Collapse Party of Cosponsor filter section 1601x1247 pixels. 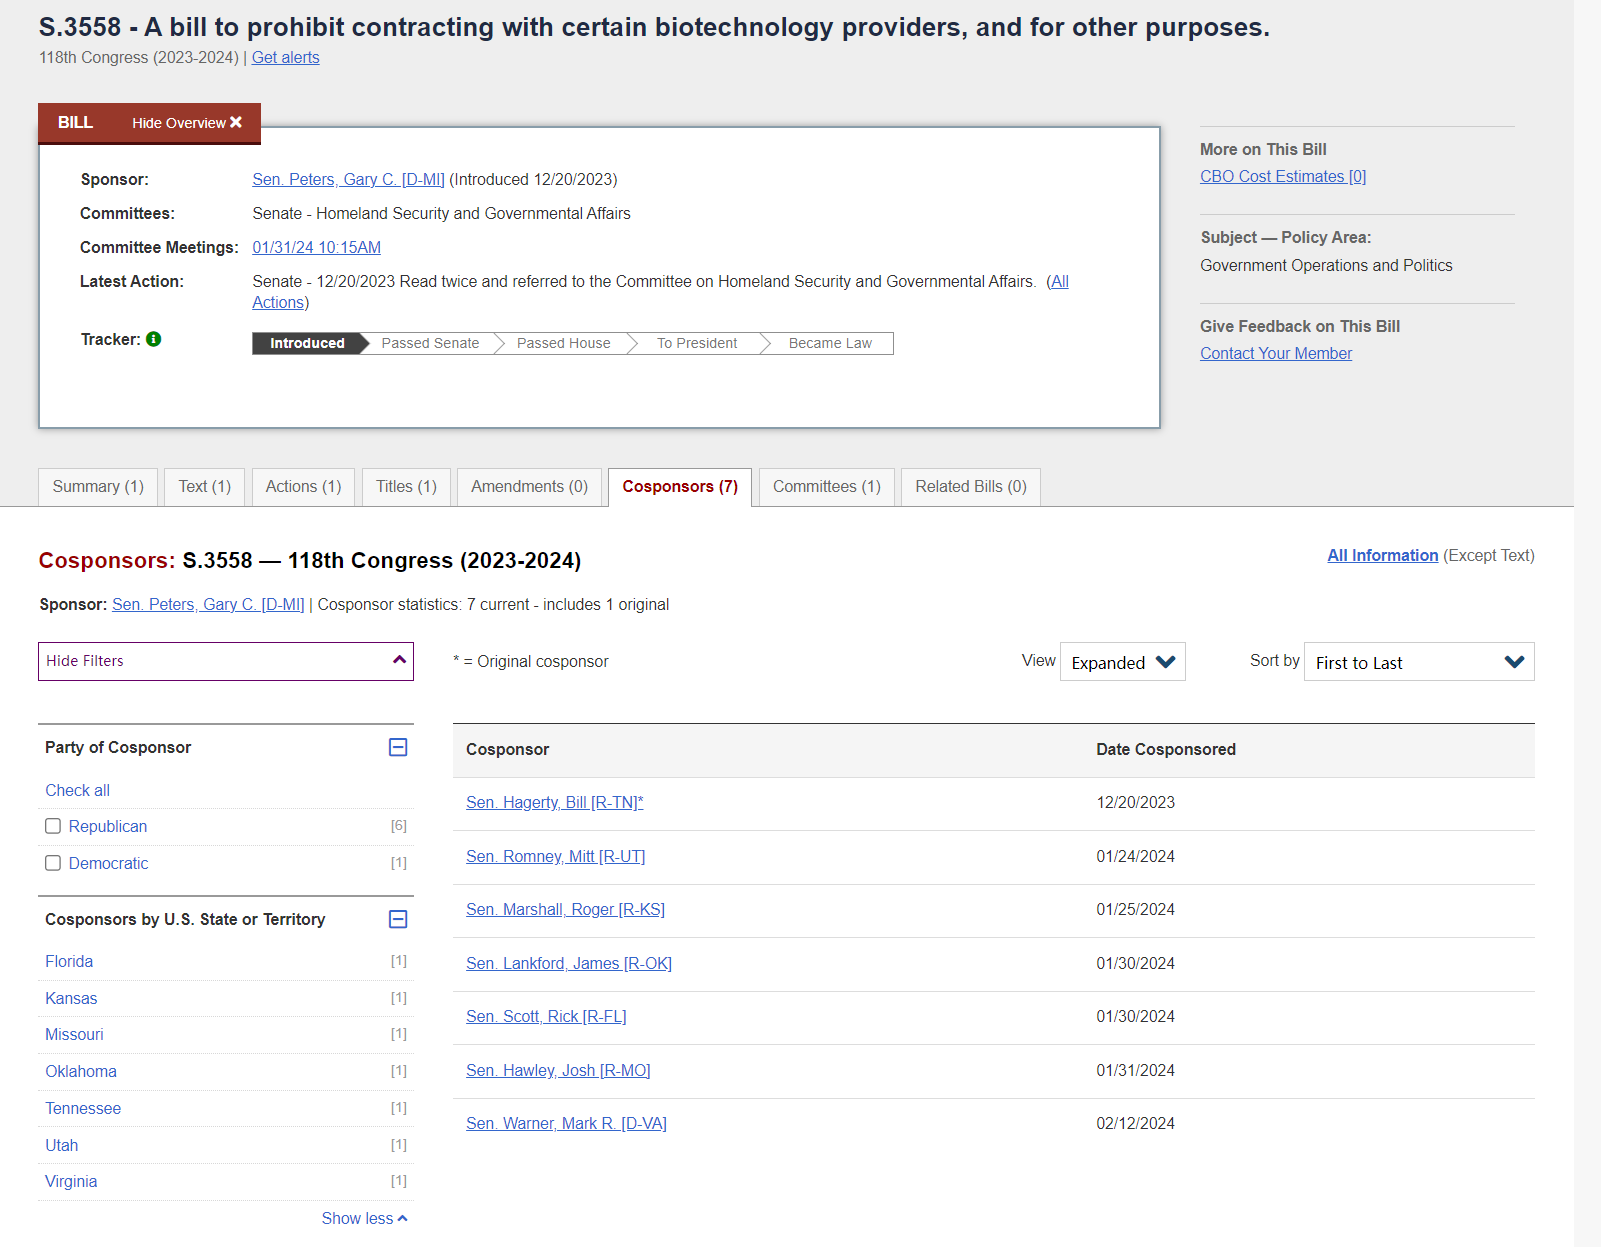click(x=398, y=748)
